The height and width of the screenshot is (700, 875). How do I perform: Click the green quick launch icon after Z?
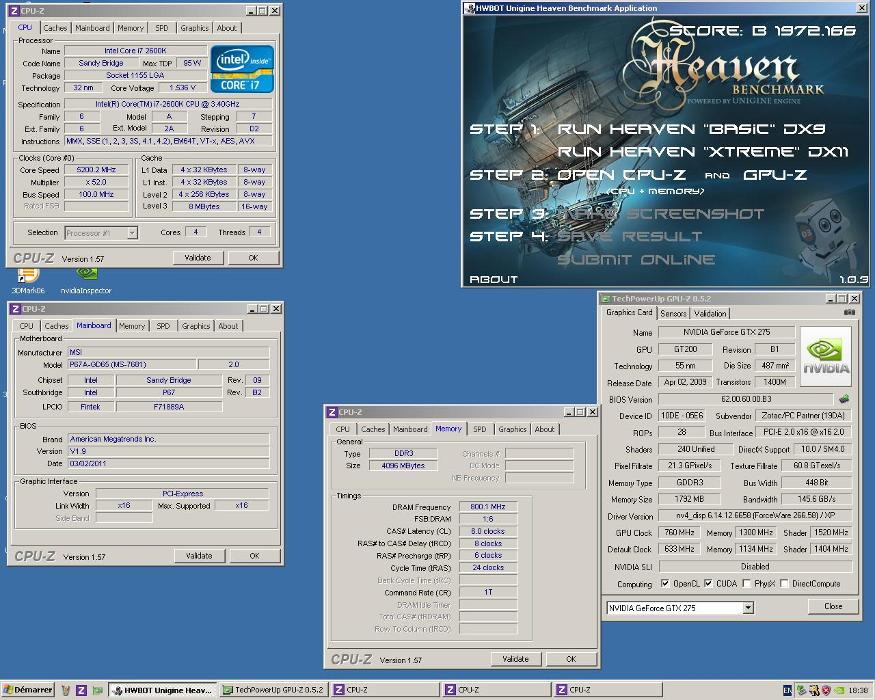click(98, 691)
